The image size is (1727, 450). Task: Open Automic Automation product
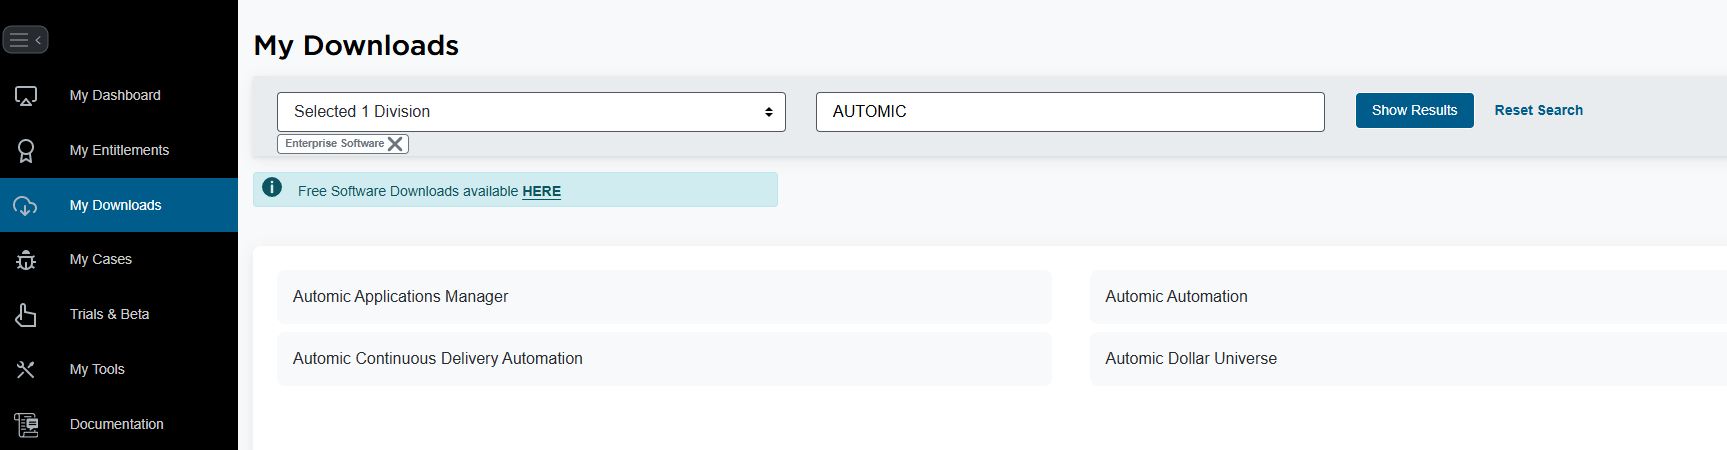click(x=1408, y=297)
